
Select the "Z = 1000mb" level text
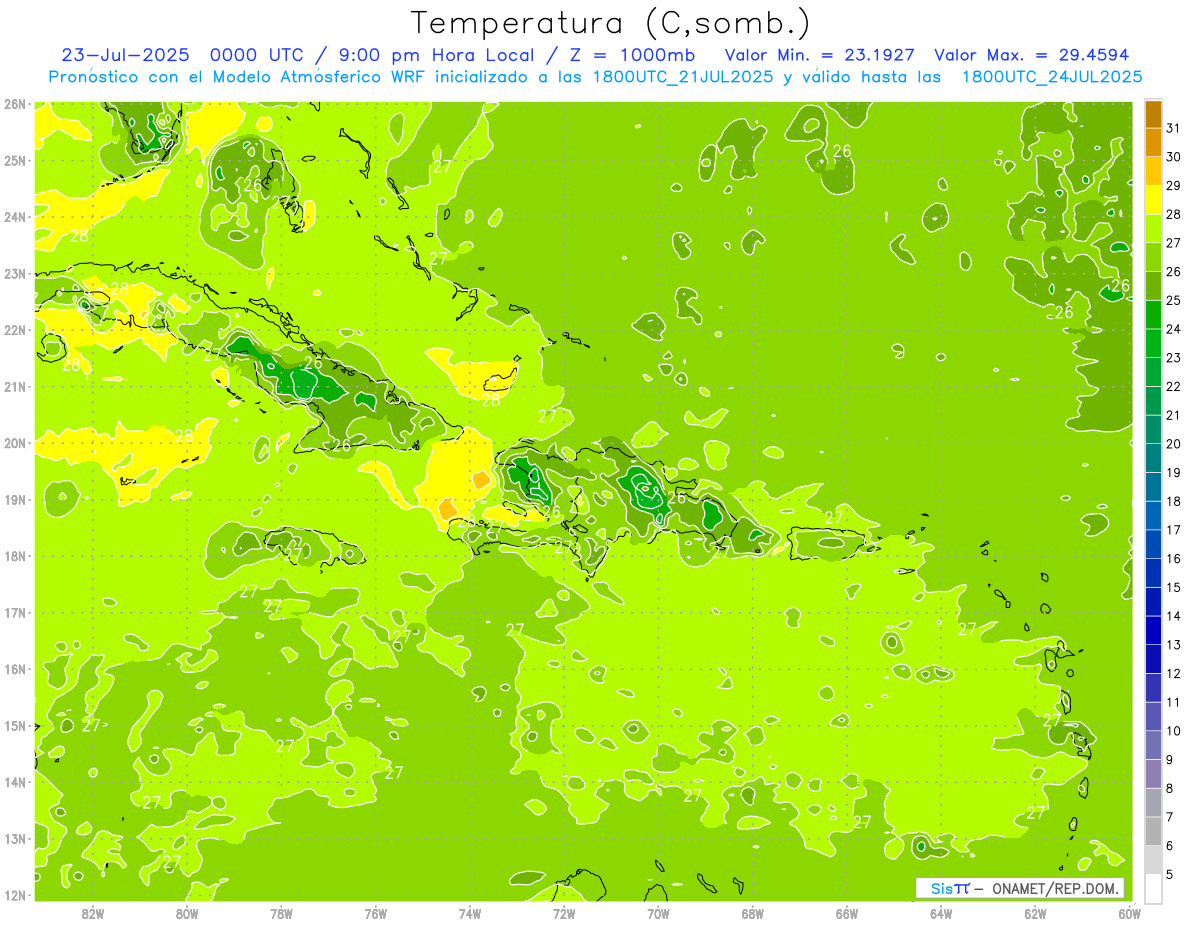(x=632, y=55)
